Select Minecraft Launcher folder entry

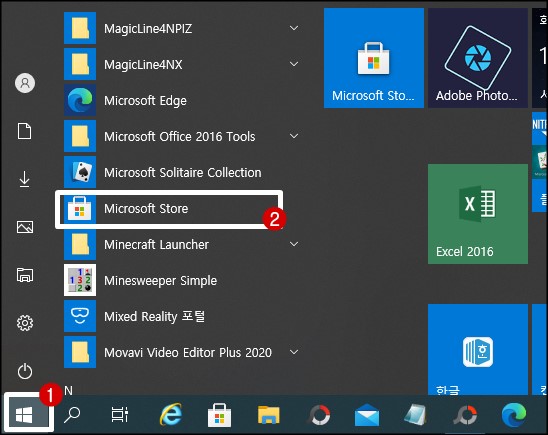click(x=182, y=244)
